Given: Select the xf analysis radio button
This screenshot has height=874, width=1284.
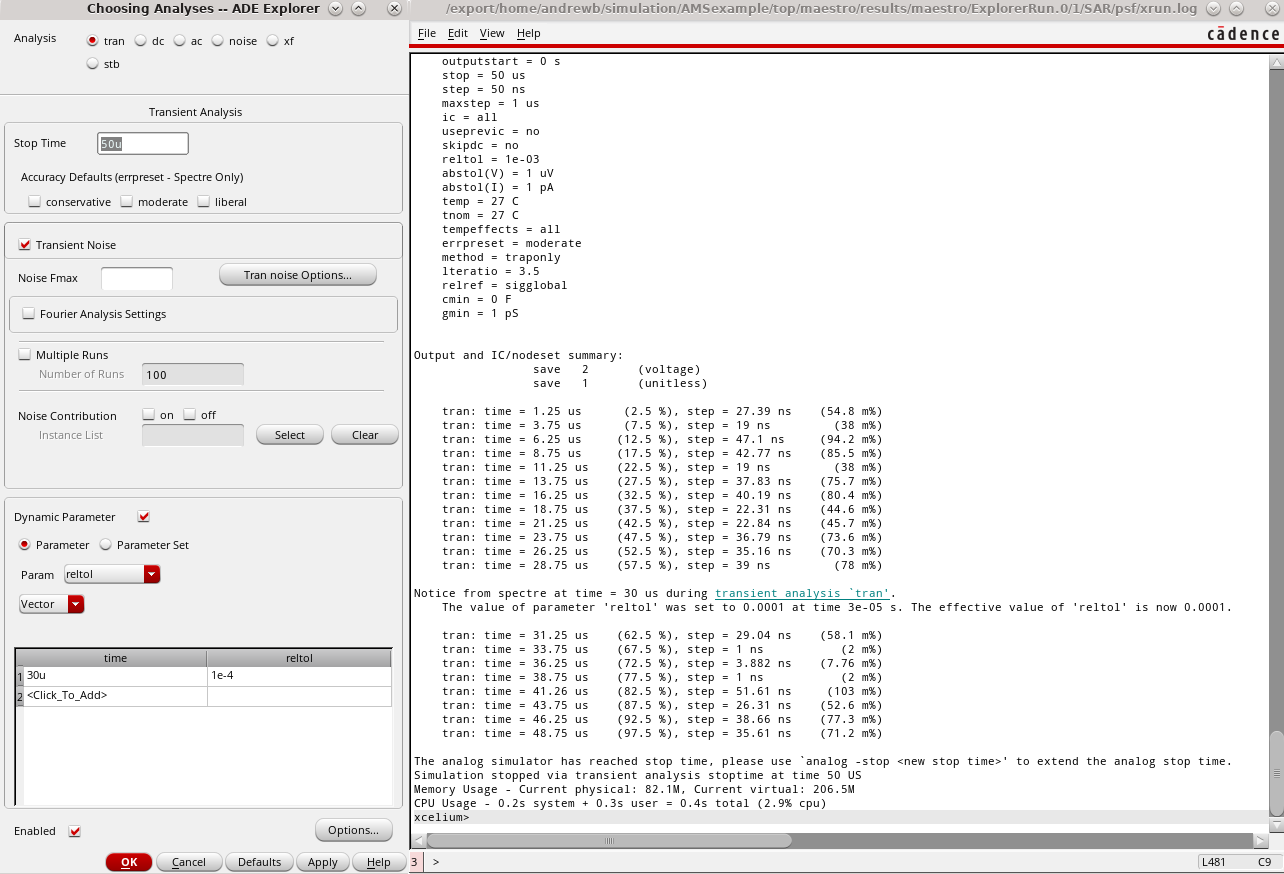Looking at the screenshot, I should click(x=273, y=42).
